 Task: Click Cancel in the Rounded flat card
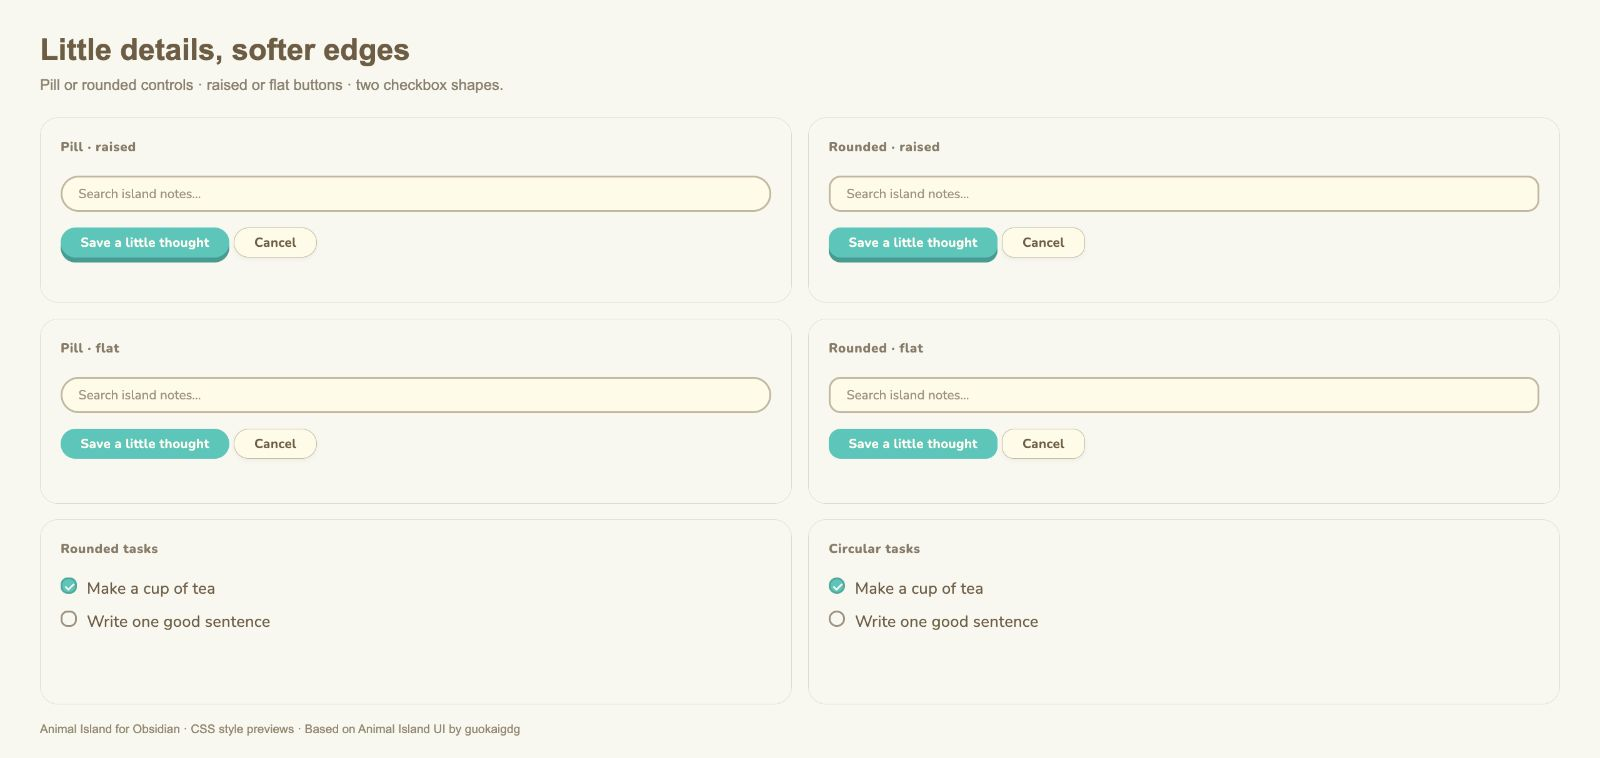(x=1043, y=444)
